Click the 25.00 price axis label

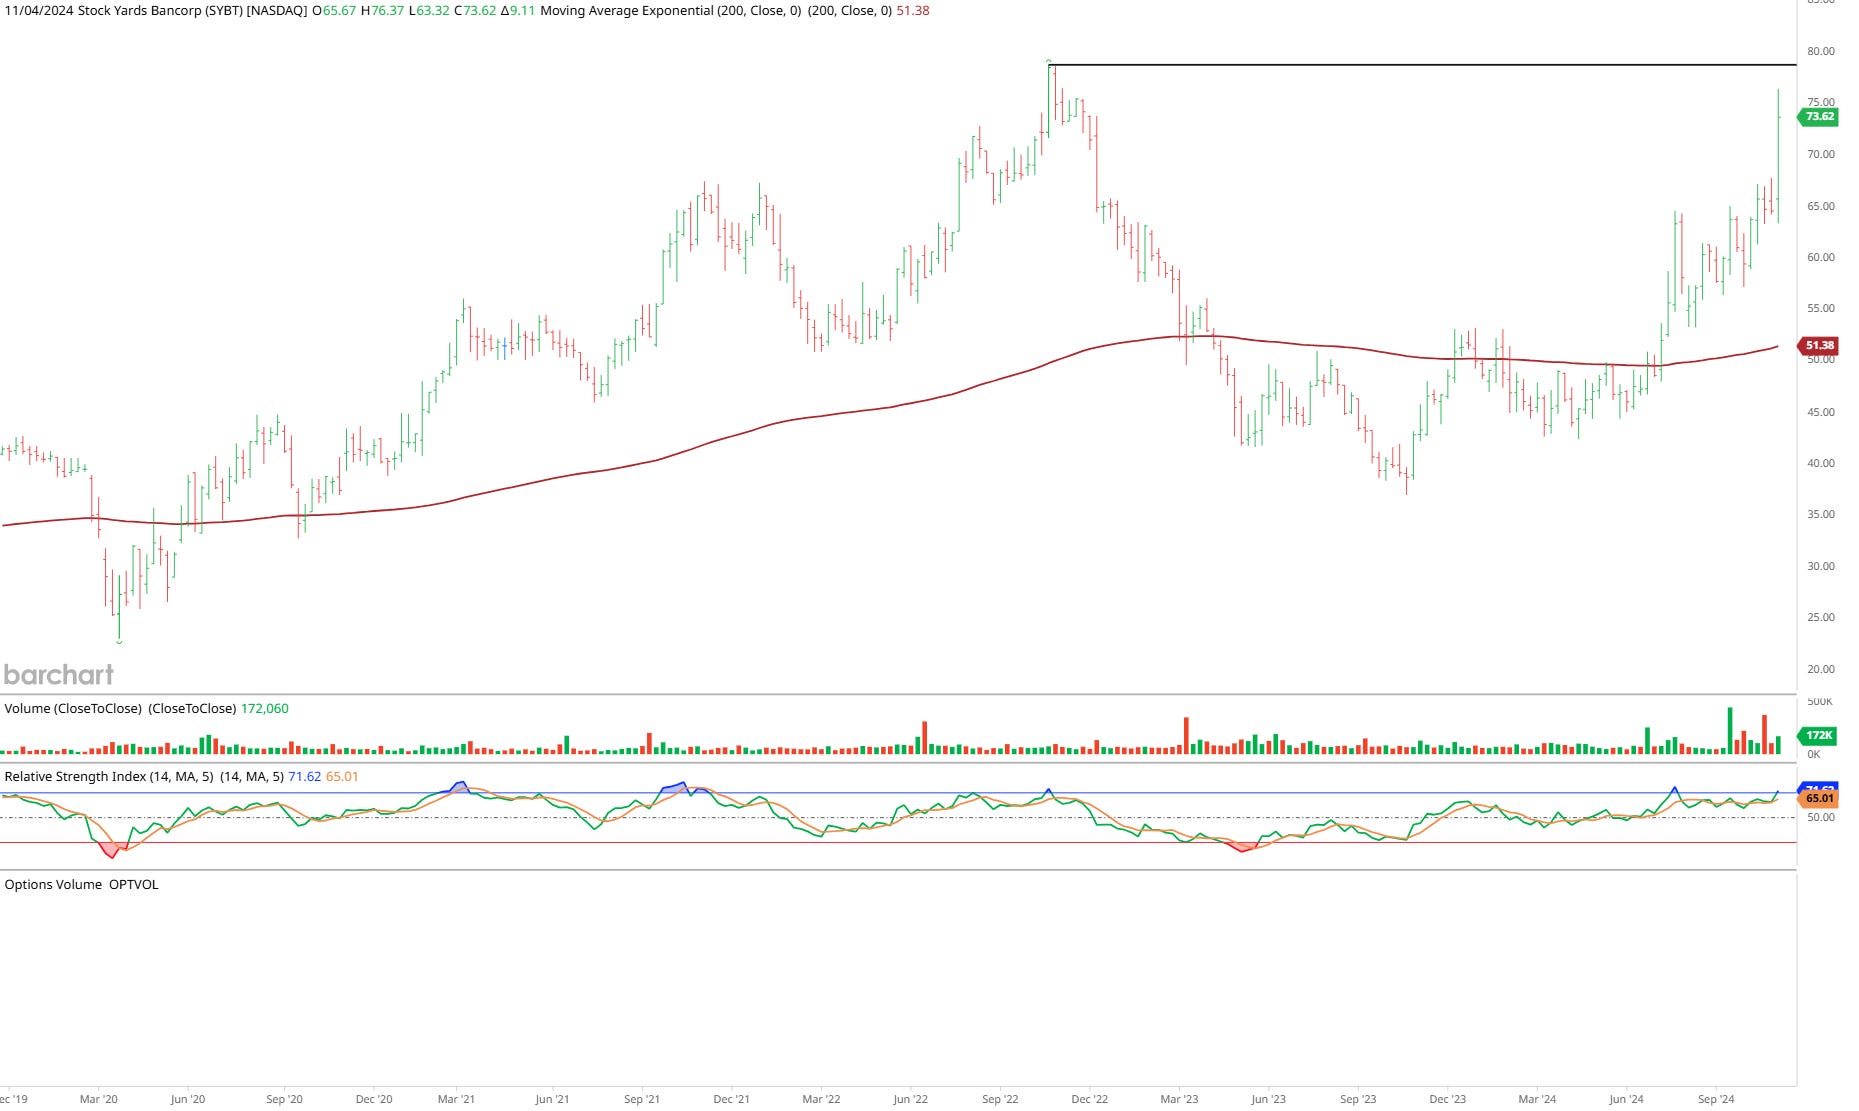[x=1821, y=617]
